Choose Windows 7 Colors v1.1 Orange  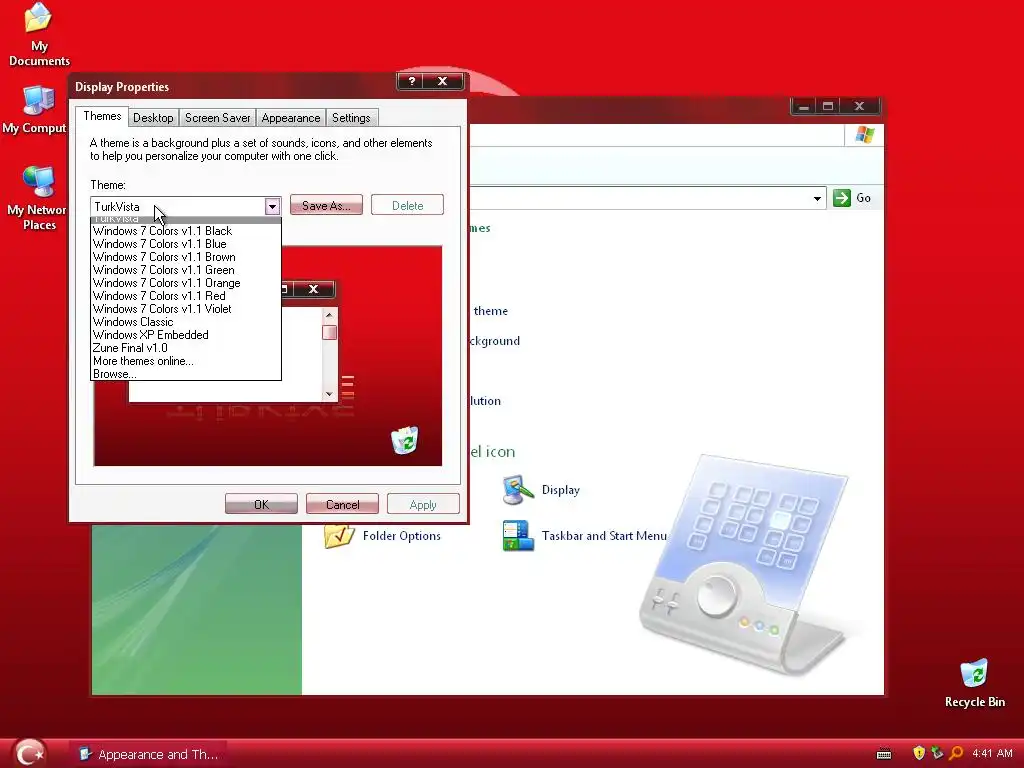(x=185, y=283)
